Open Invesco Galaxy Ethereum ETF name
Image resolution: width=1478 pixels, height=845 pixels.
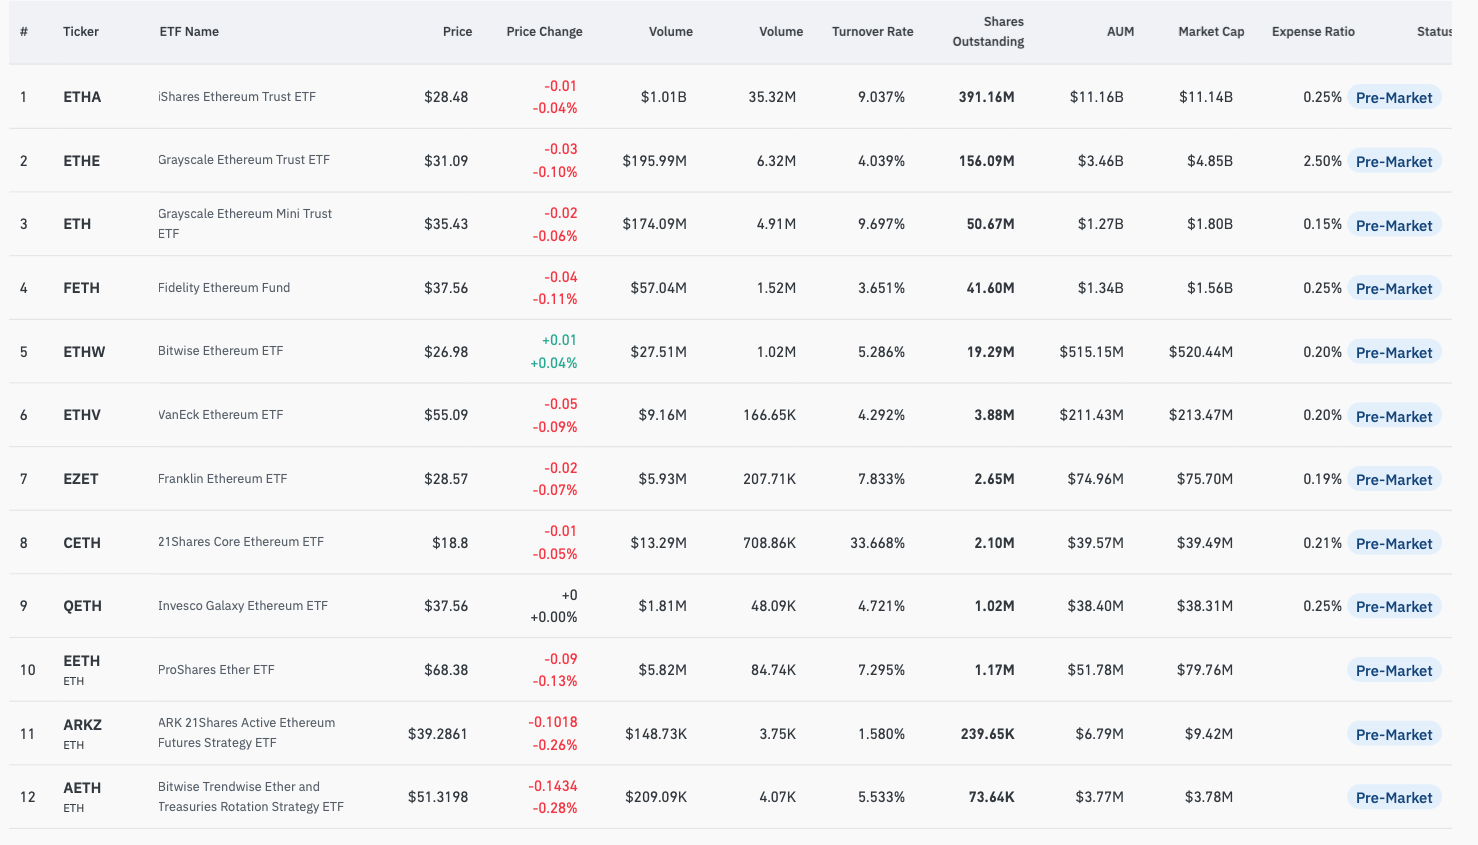click(x=243, y=606)
